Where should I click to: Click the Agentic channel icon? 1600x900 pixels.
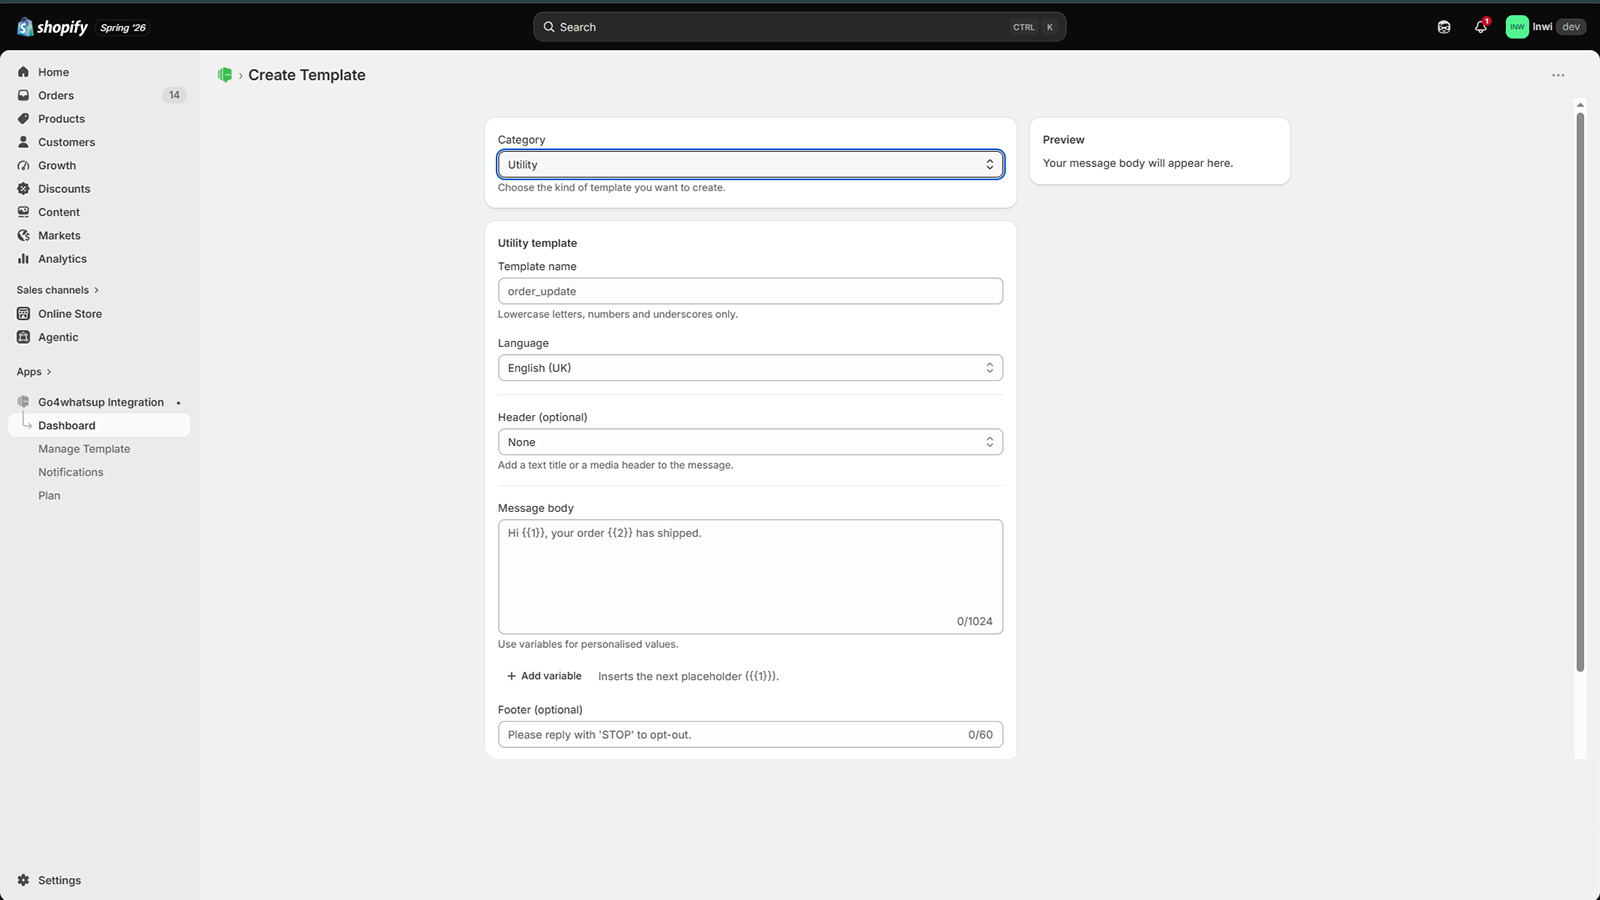(x=23, y=337)
